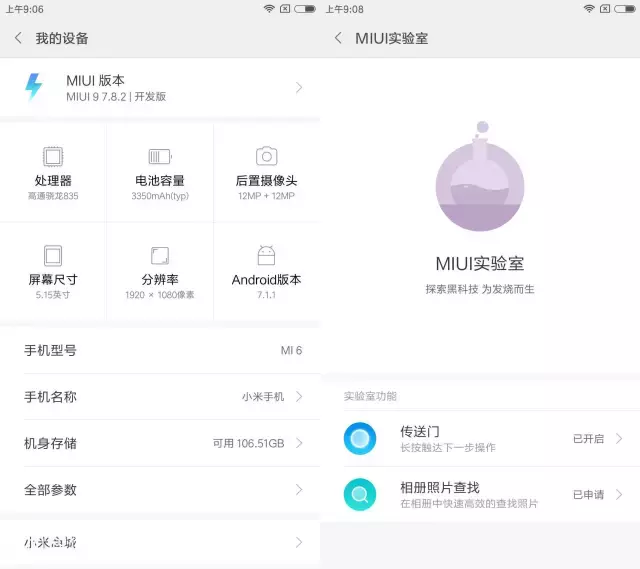Open the 全部参数 row
The image size is (640, 569).
click(x=160, y=489)
